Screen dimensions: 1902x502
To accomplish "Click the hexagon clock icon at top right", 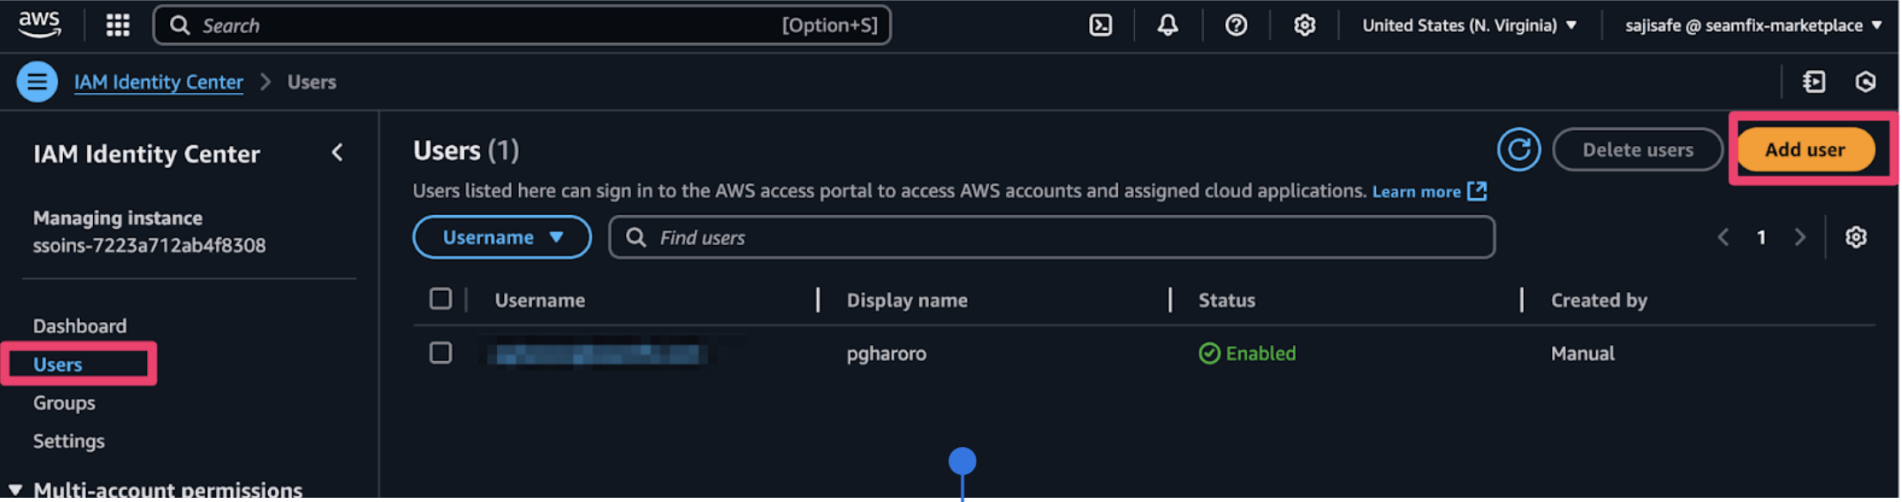I will click(x=1865, y=82).
